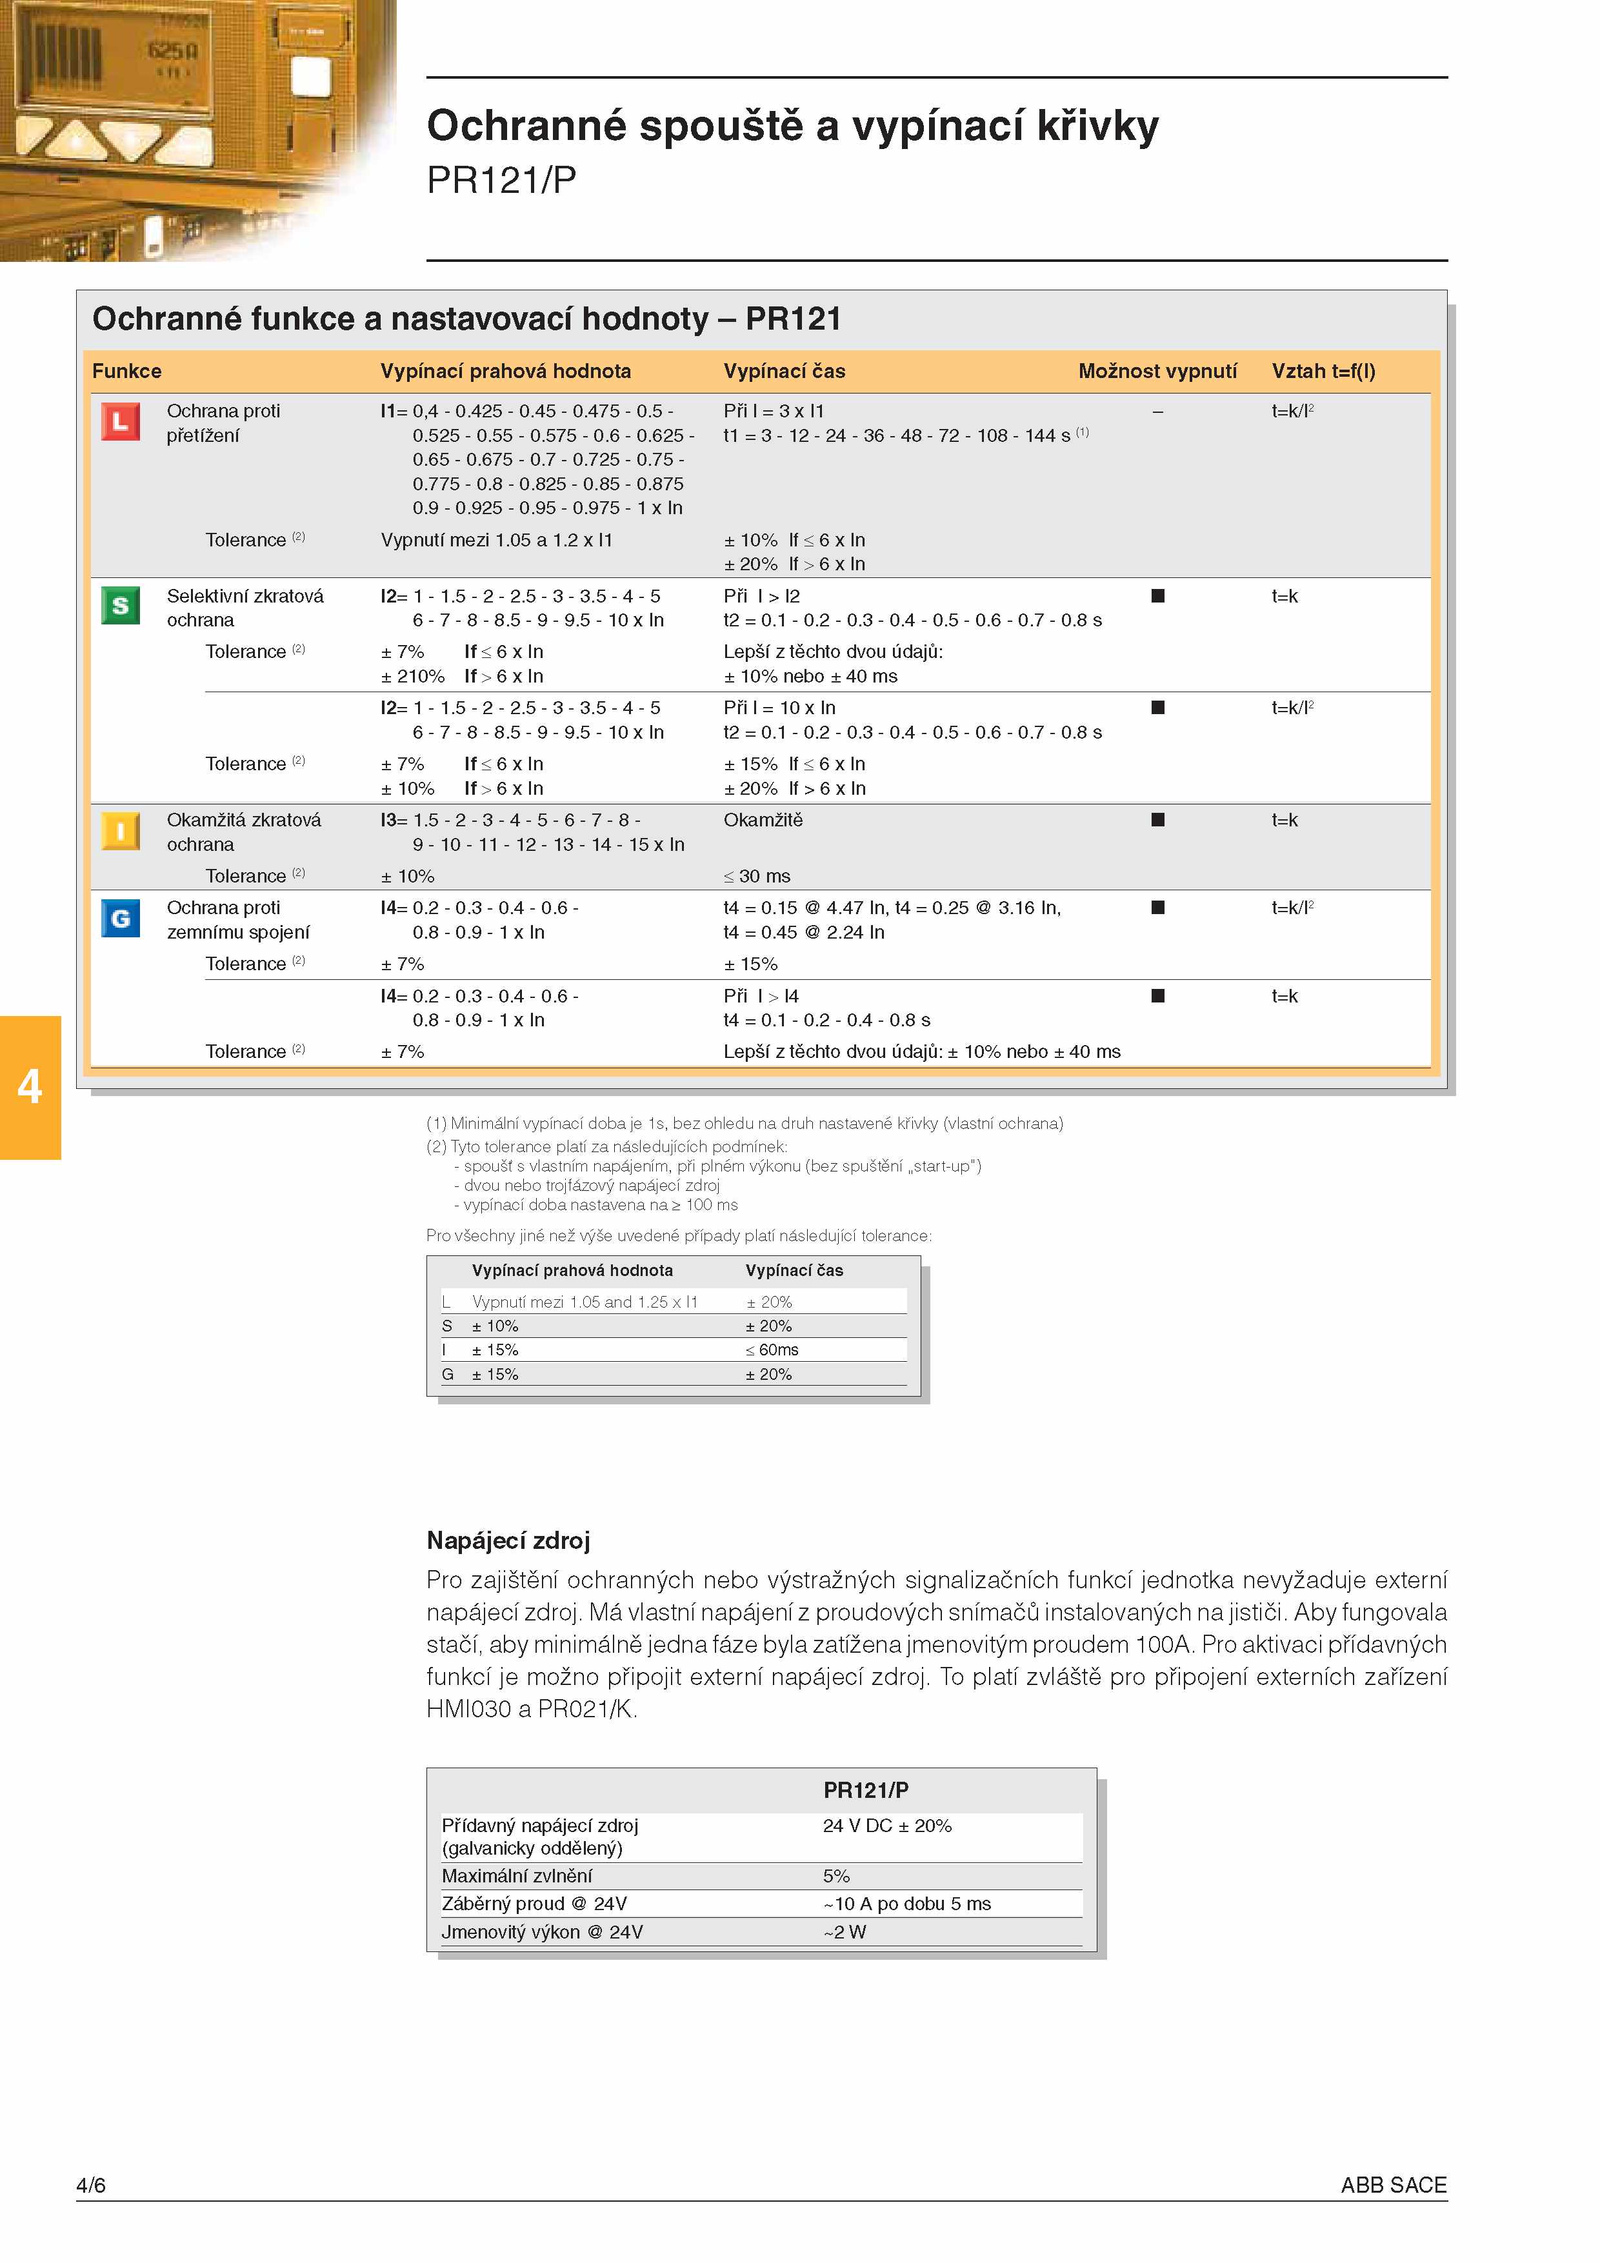Click footnote (1) 'Minimální vypínací doba'
The height and width of the screenshot is (2263, 1600).
tap(745, 1124)
